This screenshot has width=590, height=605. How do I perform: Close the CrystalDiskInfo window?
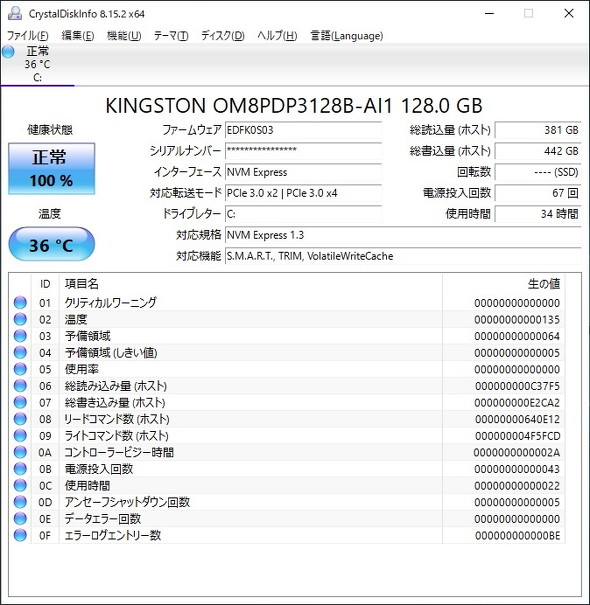(x=569, y=13)
